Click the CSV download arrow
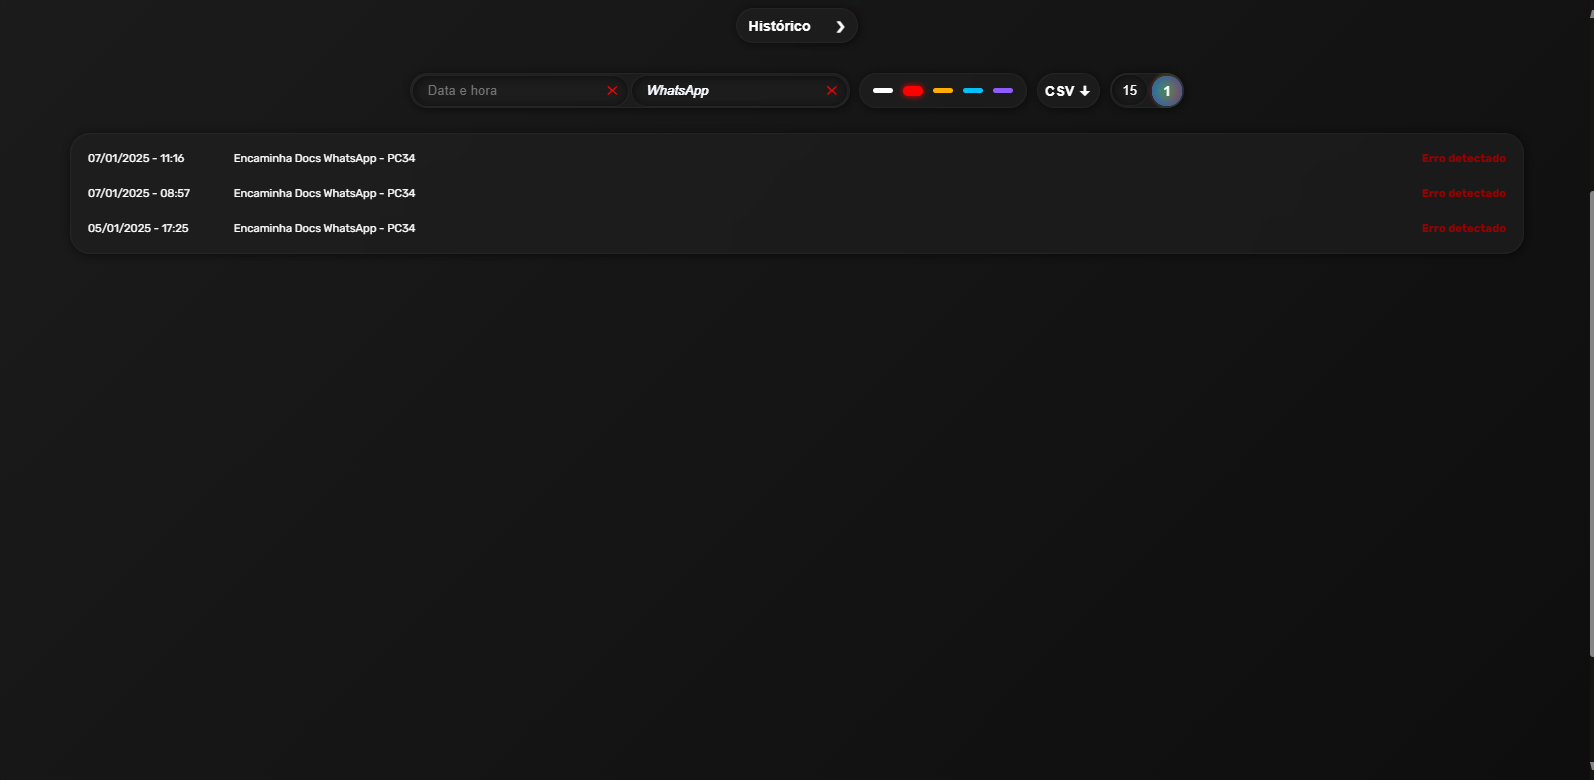The image size is (1594, 780). click(1084, 91)
